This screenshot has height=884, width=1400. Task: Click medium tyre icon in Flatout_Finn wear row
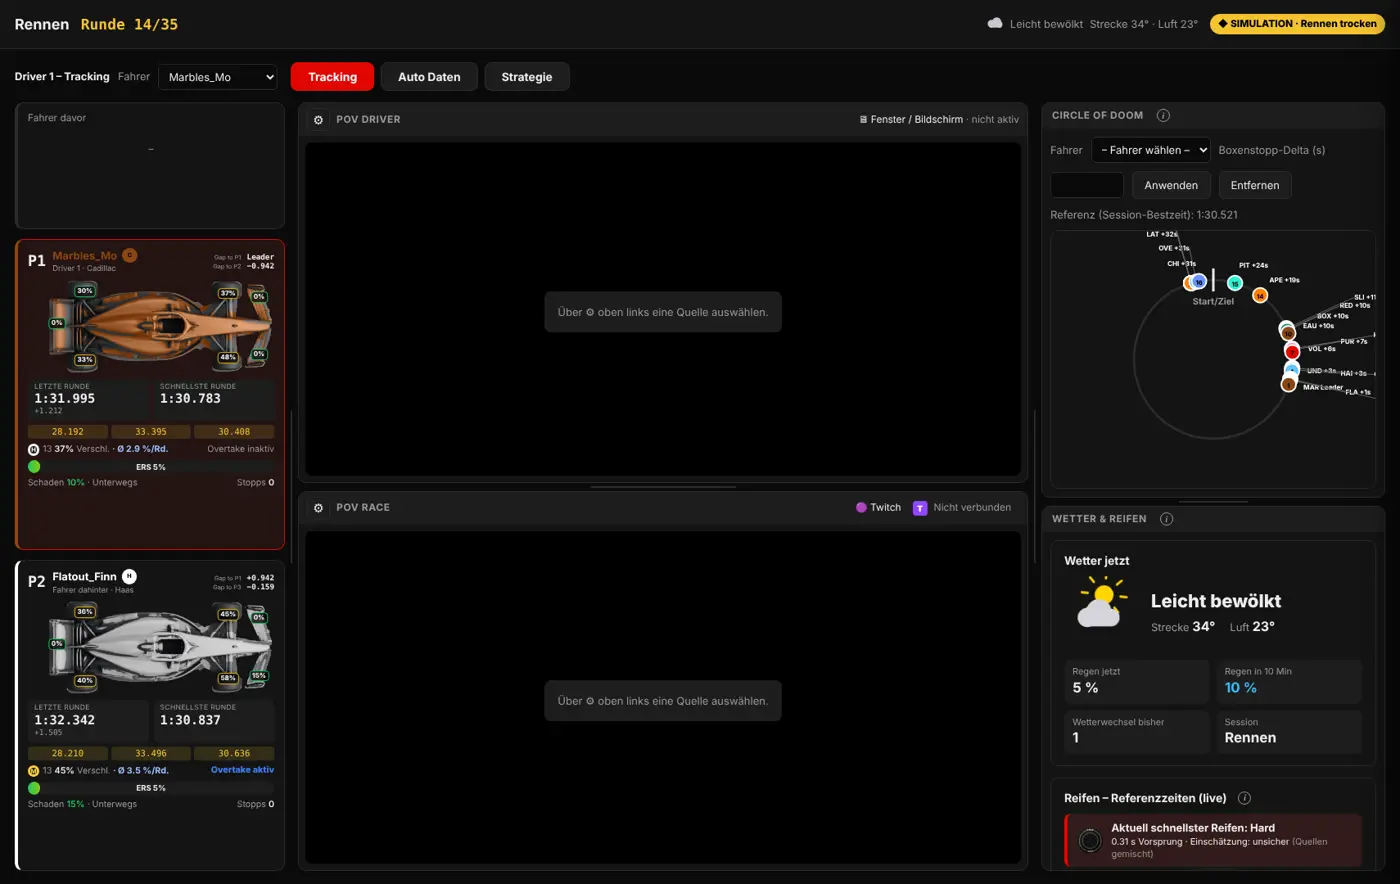33,770
